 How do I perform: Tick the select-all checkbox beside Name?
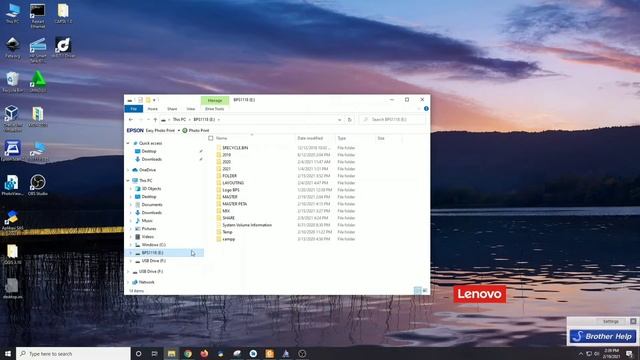[x=211, y=138]
